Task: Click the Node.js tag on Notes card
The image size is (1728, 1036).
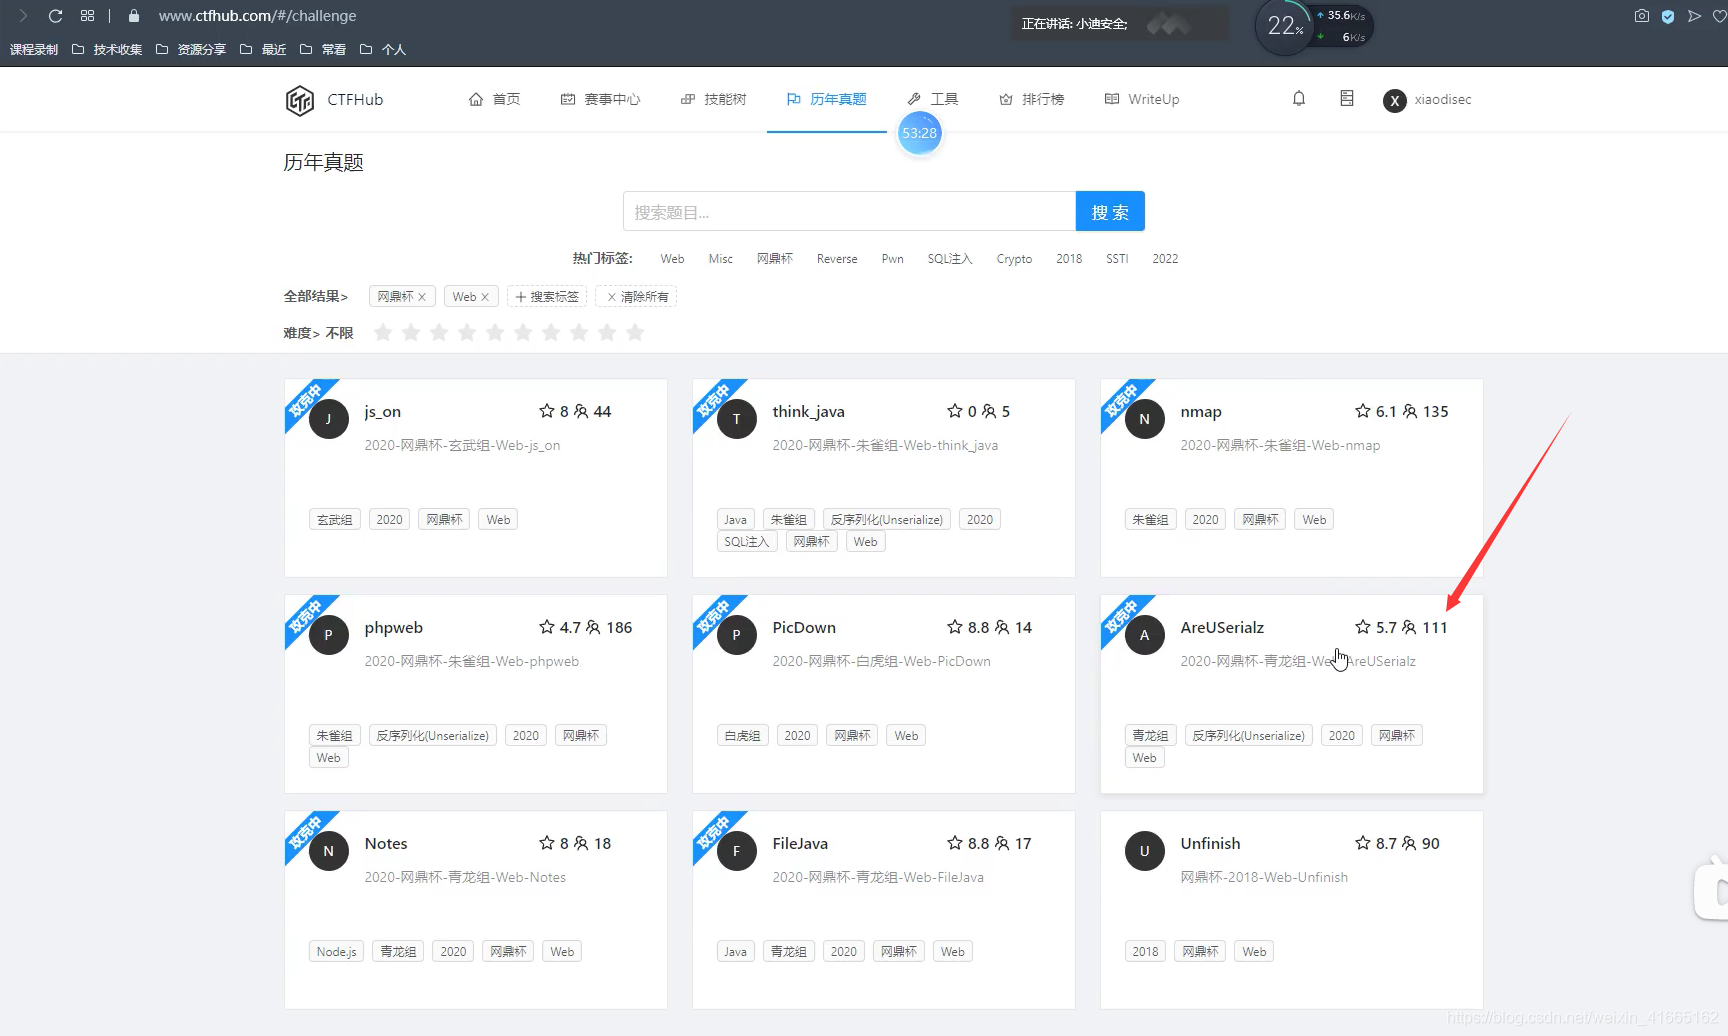Action: pyautogui.click(x=337, y=952)
